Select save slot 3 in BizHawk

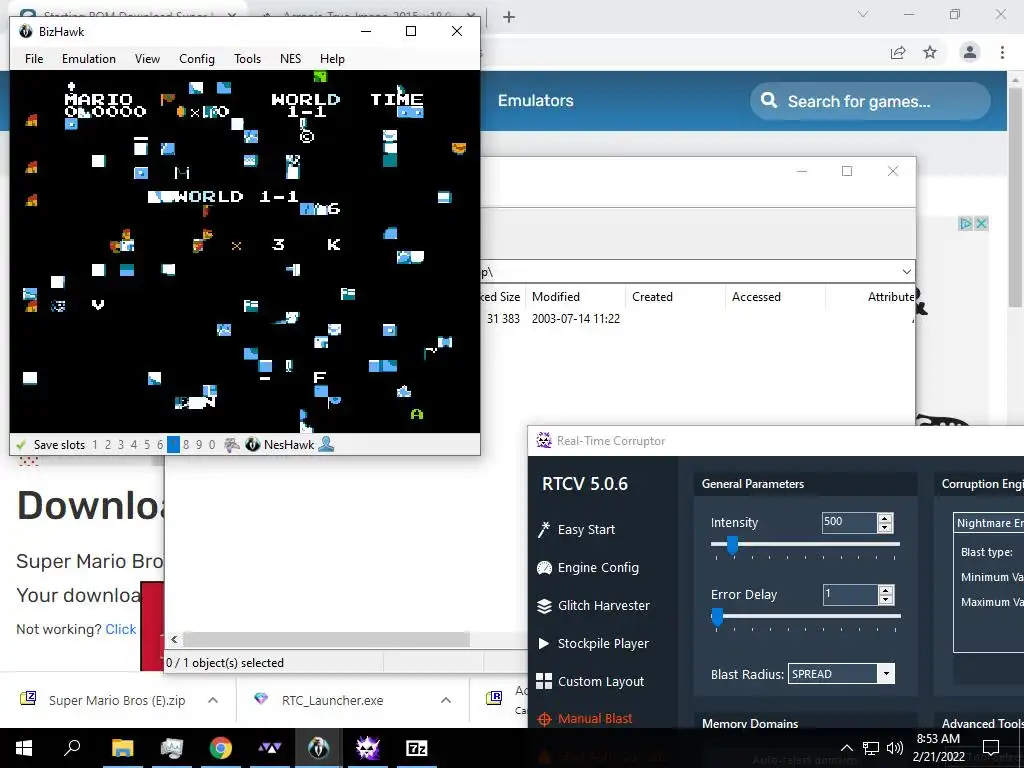click(121, 445)
